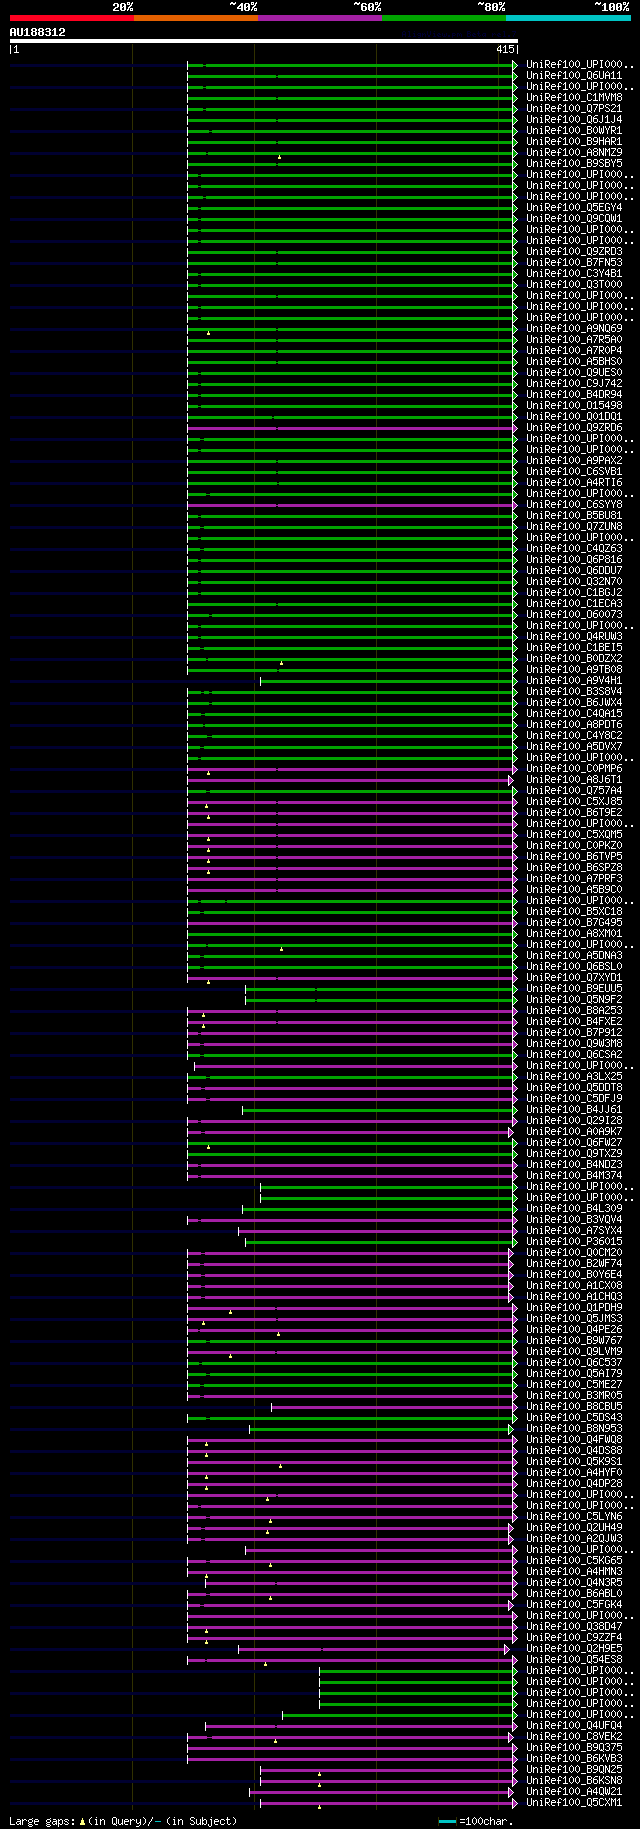Click label UniRef100_B9SBY5
This screenshot has height=1829, width=640.
click(574, 164)
